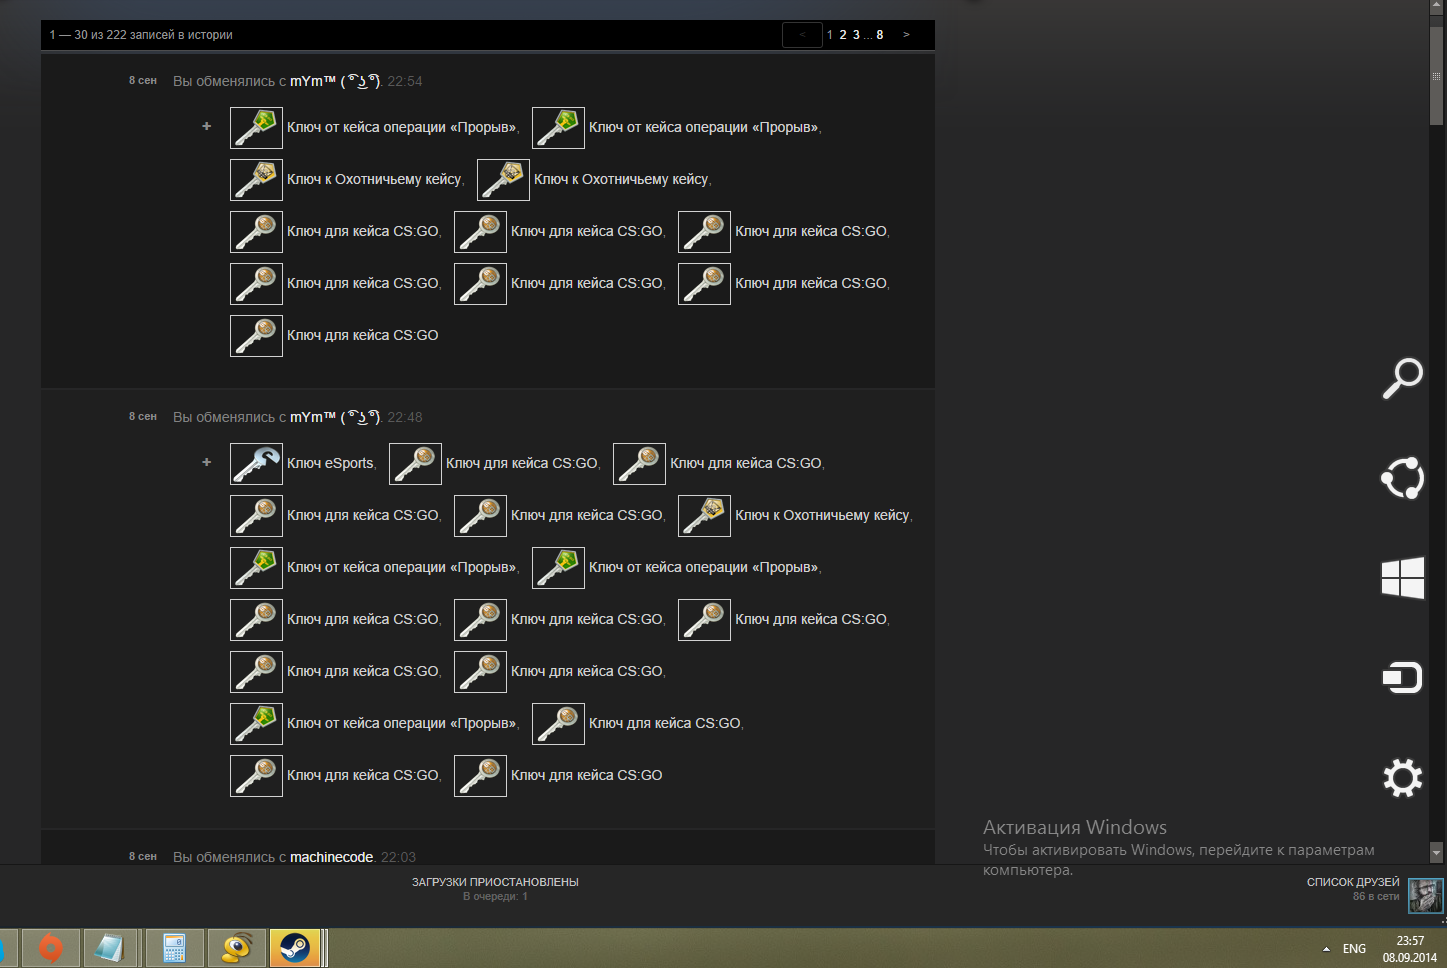The image size is (1447, 968).
Task: Open the Search charm magnifier icon
Action: 1402,378
